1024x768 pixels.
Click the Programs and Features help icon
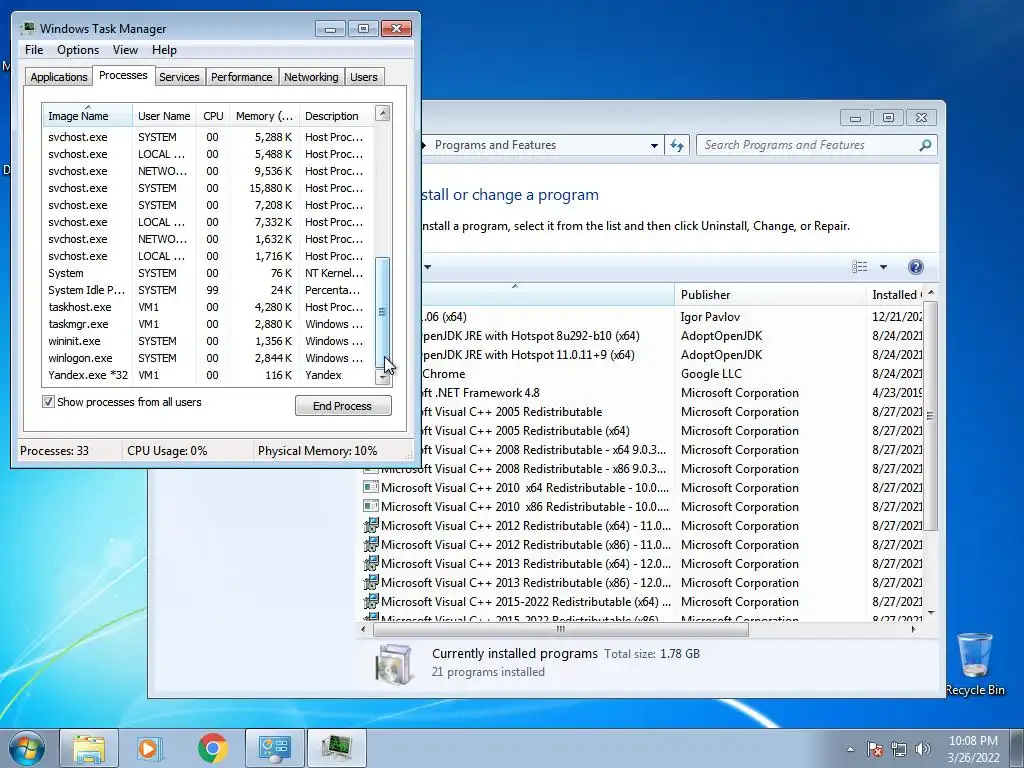pyautogui.click(x=916, y=266)
